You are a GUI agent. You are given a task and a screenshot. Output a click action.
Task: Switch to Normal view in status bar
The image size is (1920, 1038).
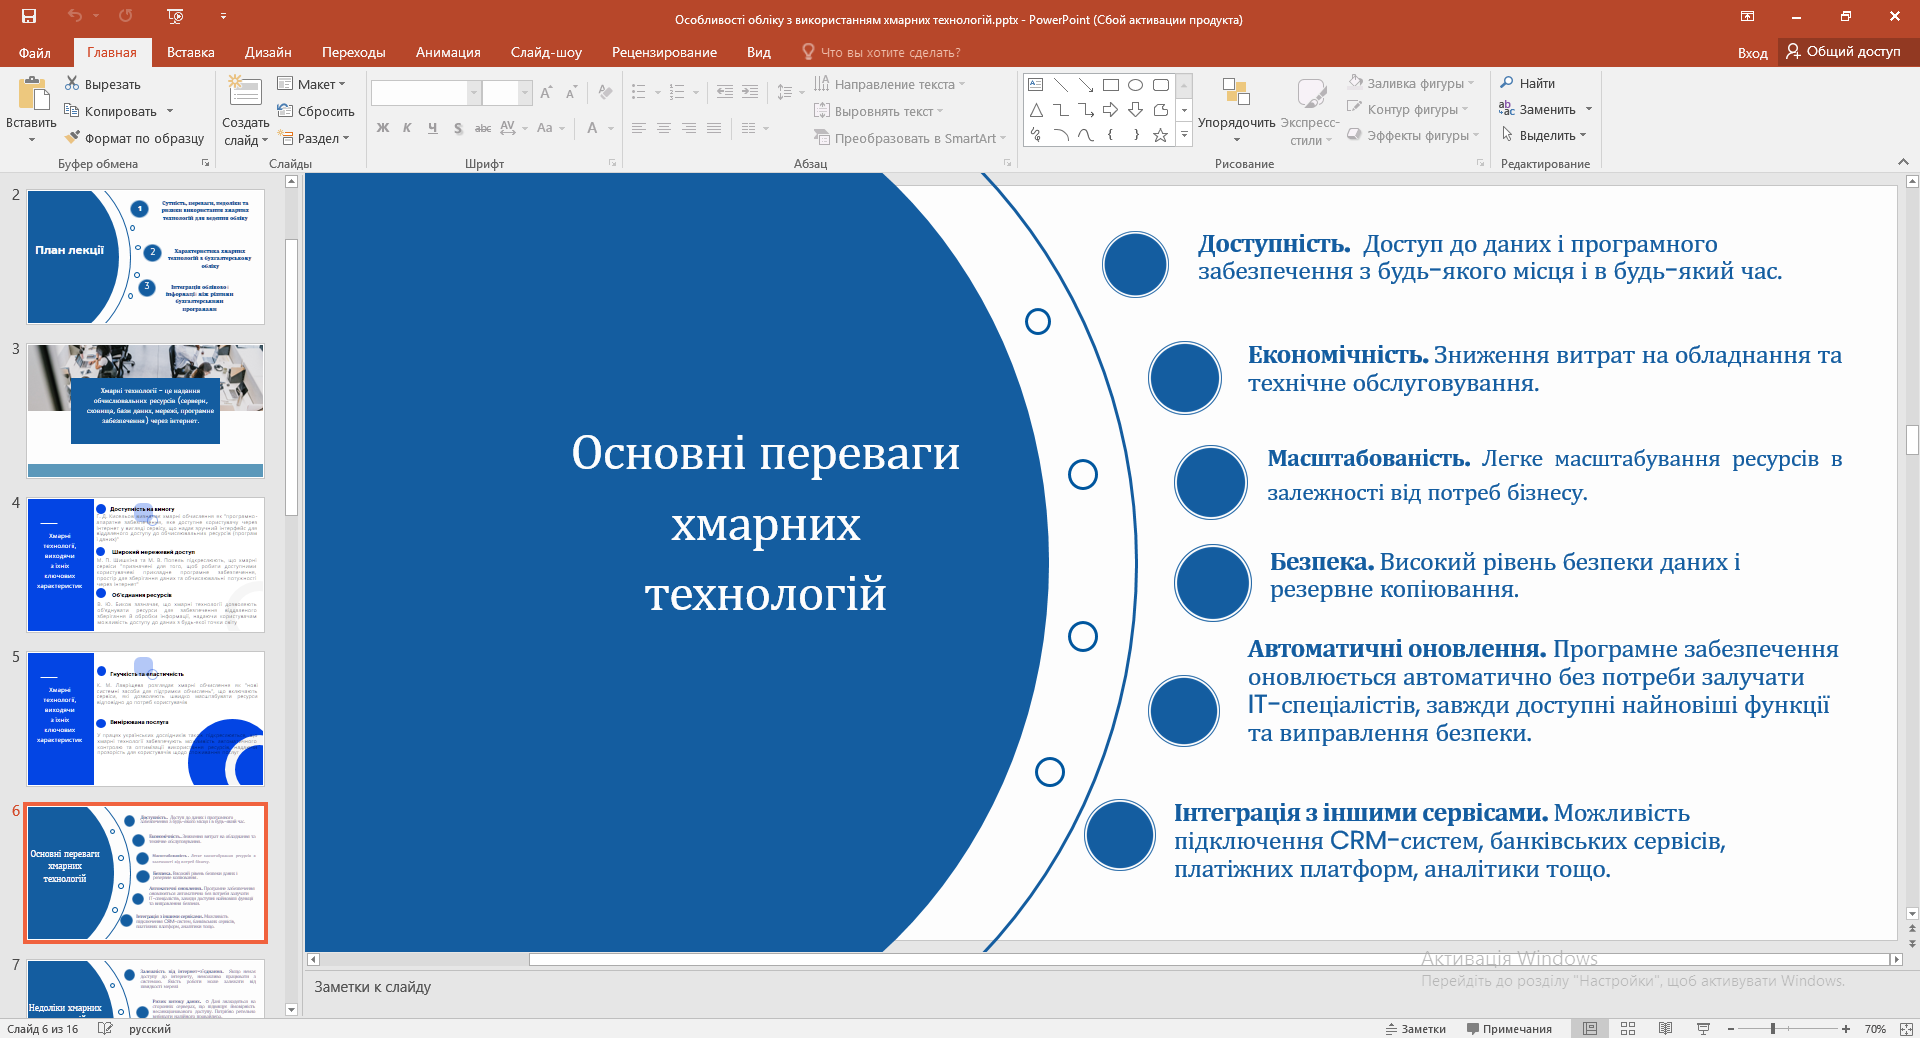click(1590, 1028)
